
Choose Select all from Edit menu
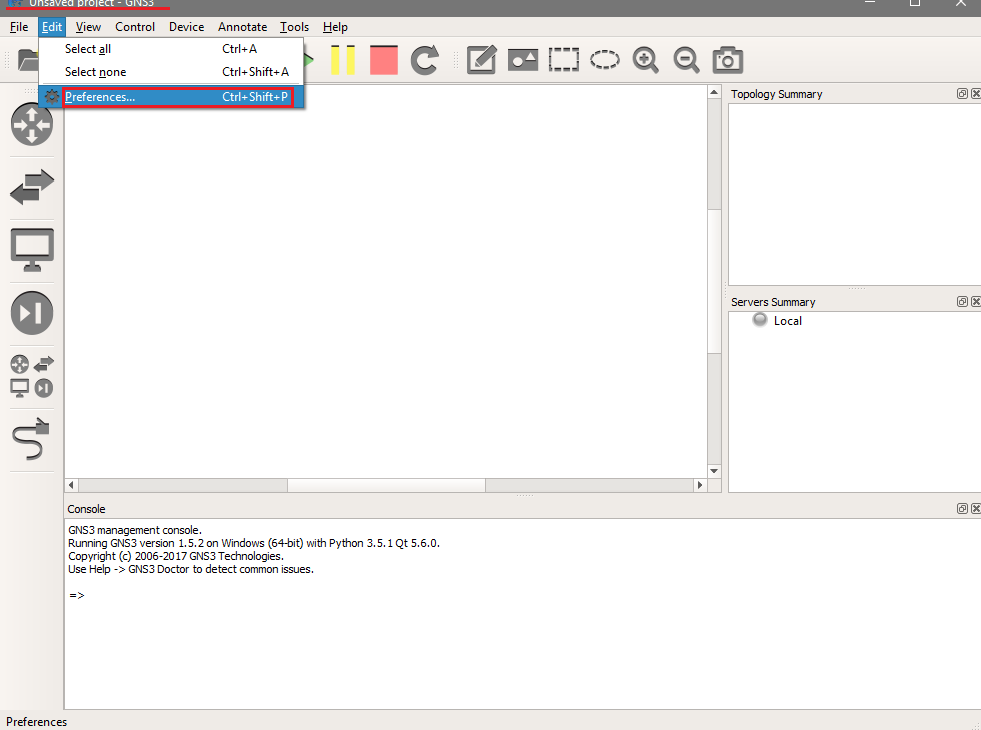[171, 49]
